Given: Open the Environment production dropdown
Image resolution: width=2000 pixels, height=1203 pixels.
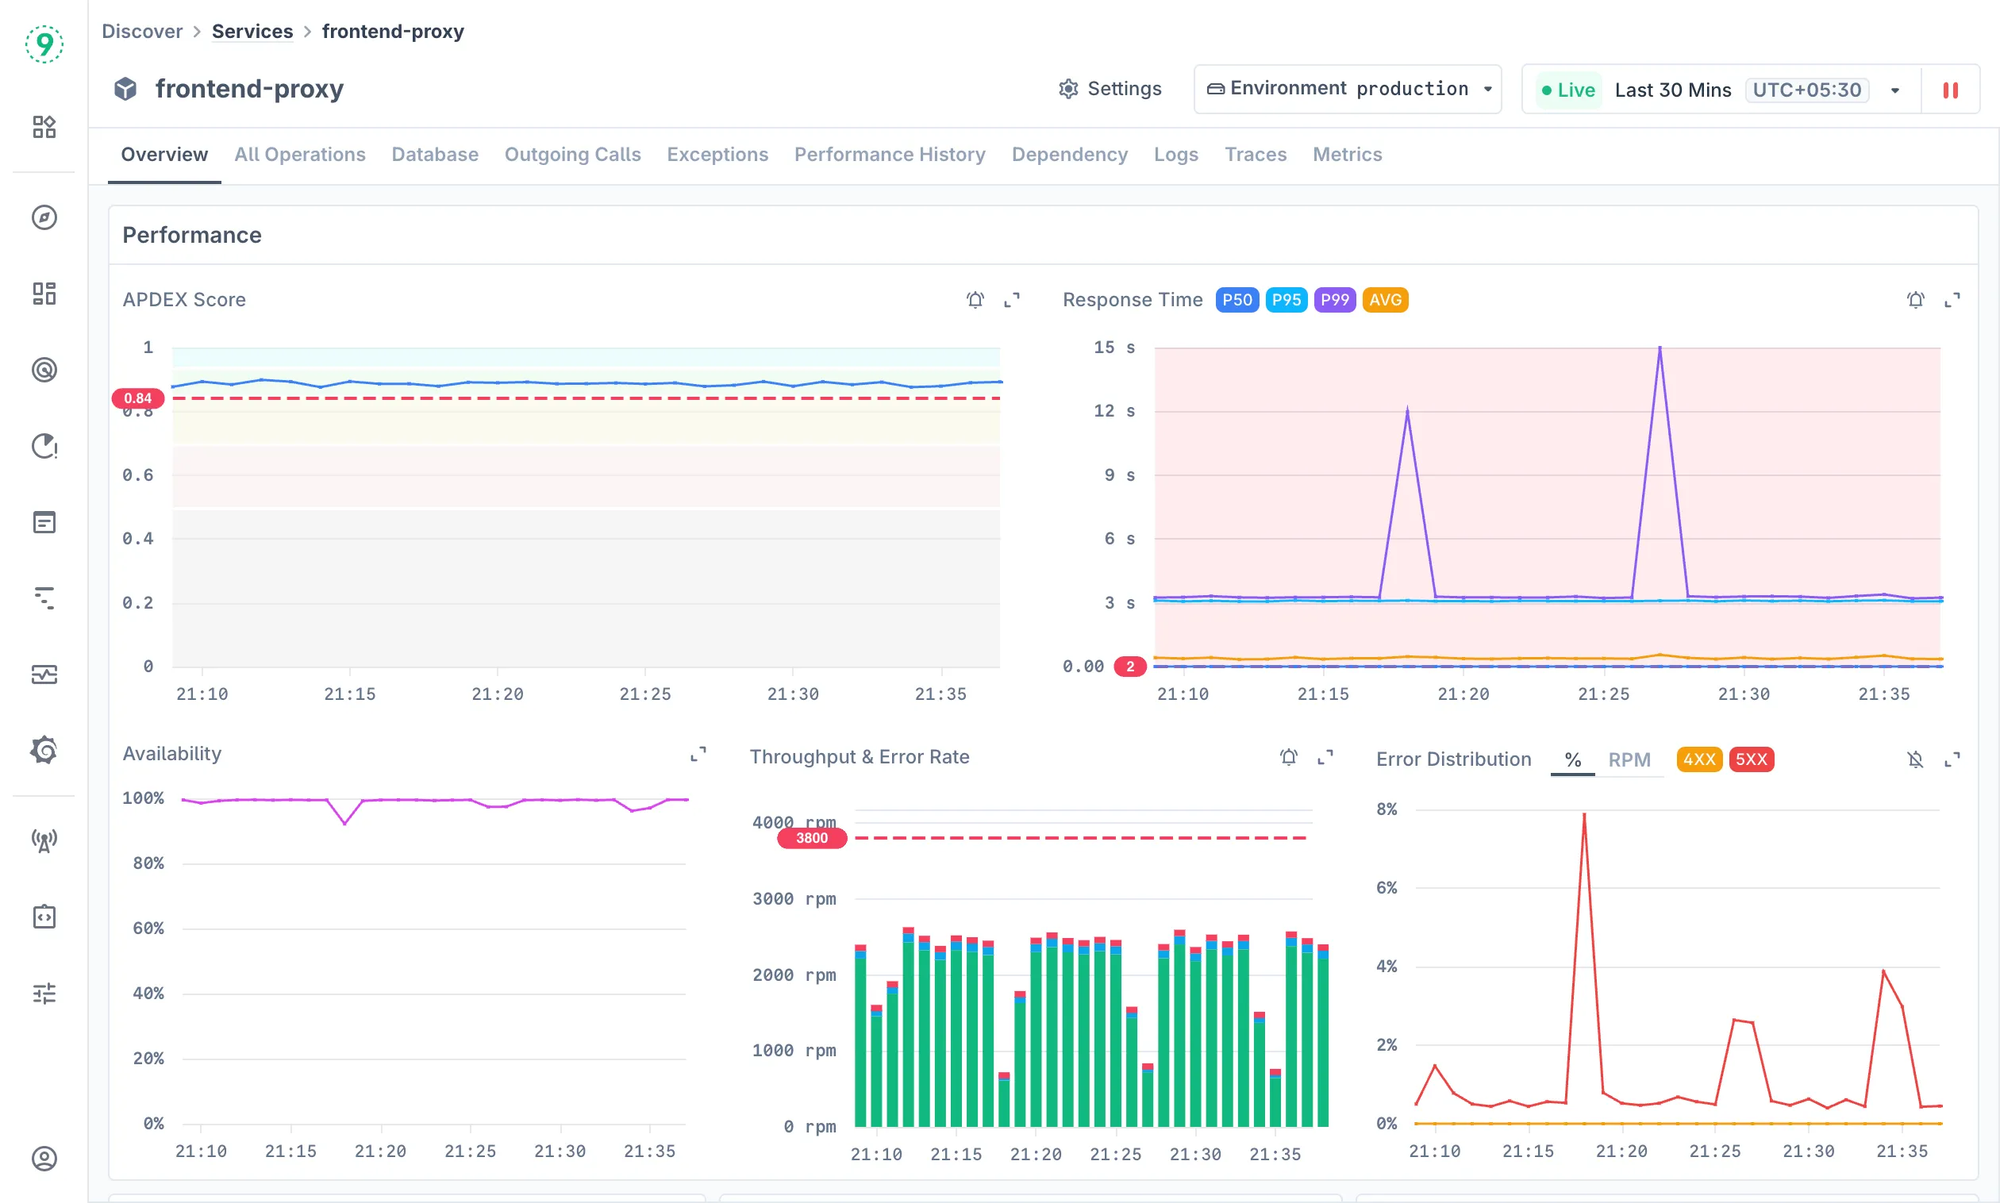Looking at the screenshot, I should (x=1347, y=88).
